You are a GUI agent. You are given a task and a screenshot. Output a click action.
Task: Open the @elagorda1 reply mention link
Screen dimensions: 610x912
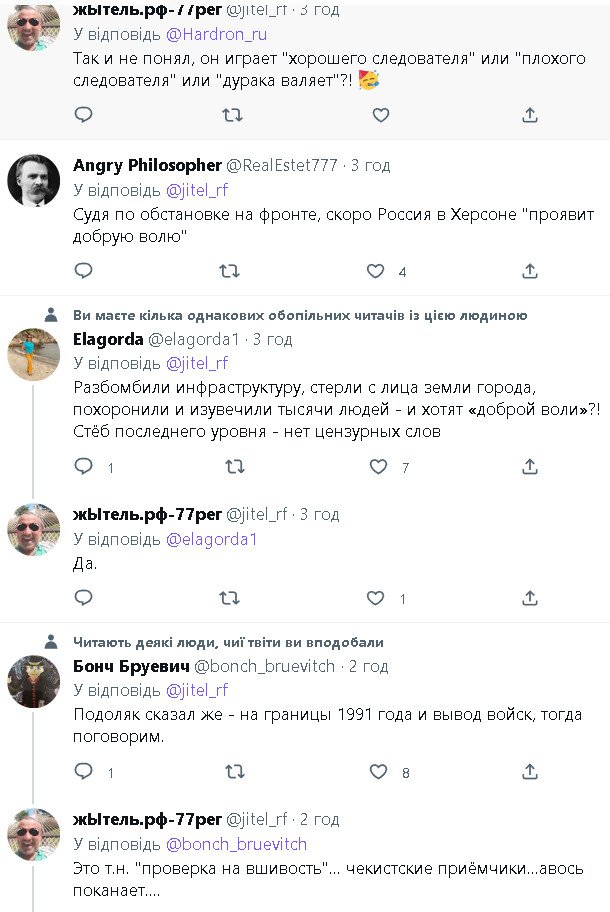211,539
